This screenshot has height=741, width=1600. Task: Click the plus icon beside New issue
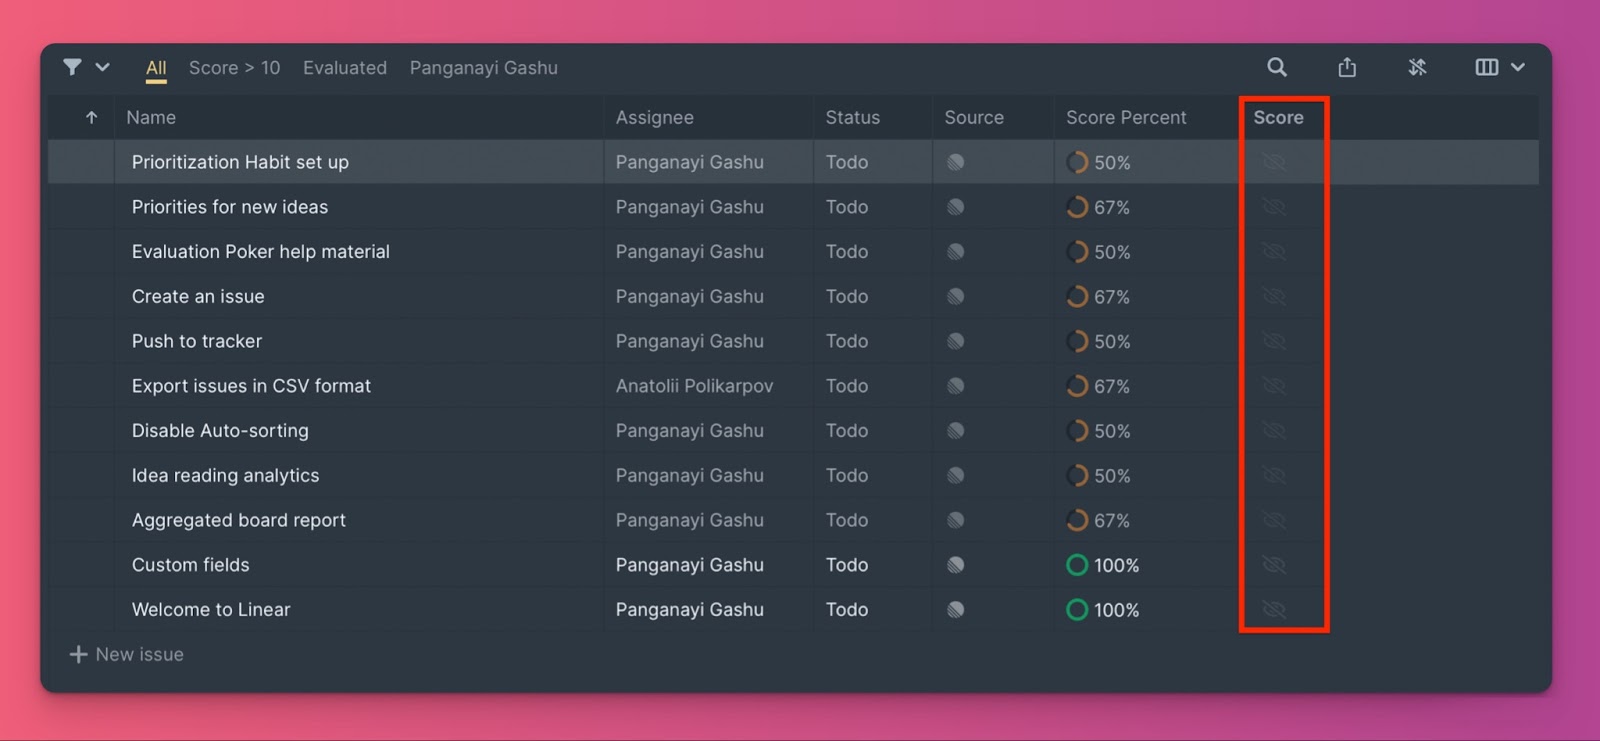tap(78, 654)
